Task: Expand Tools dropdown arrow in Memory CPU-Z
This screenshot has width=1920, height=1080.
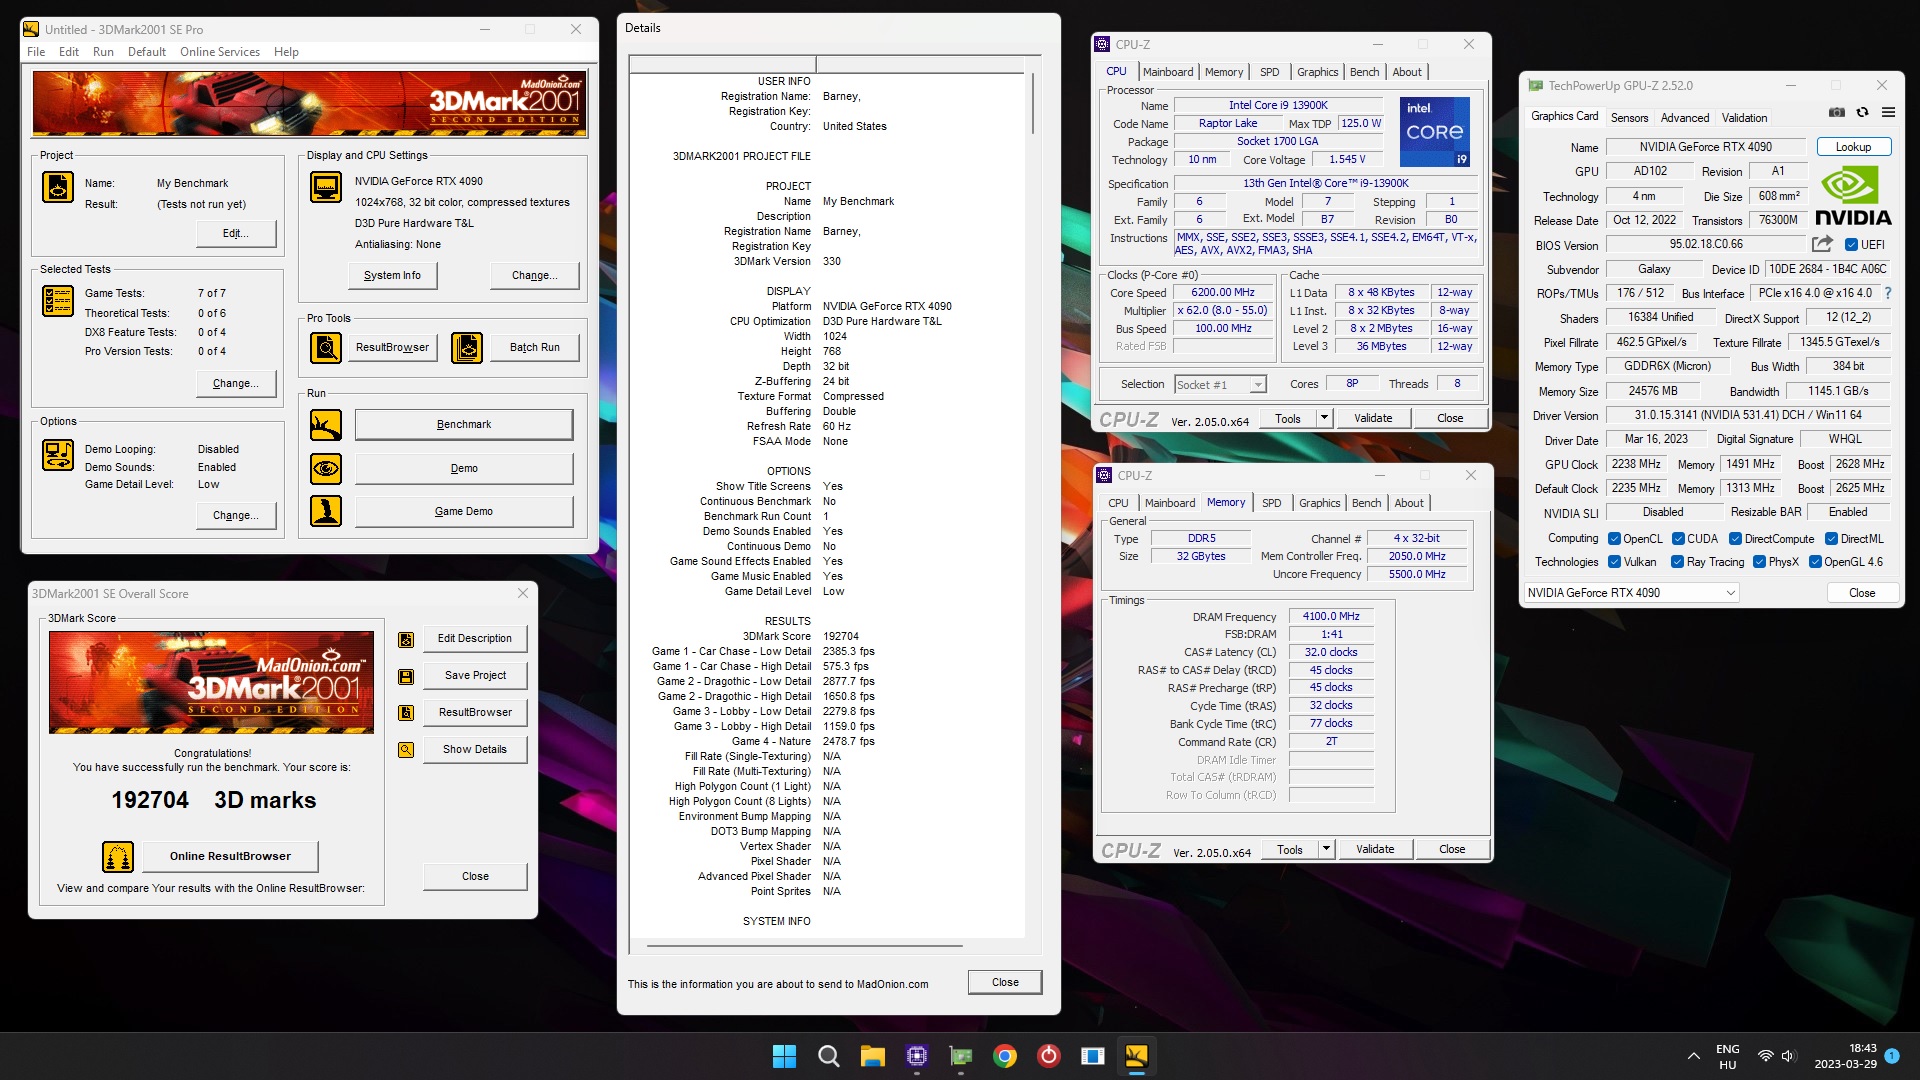Action: pos(1326,849)
